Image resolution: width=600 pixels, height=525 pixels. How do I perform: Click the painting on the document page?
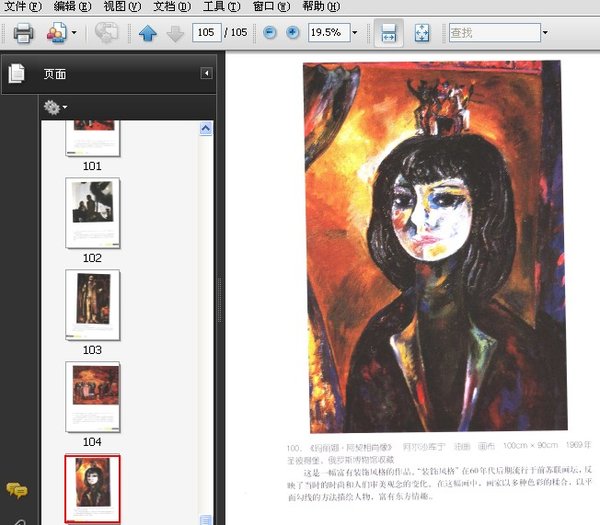(x=435, y=246)
